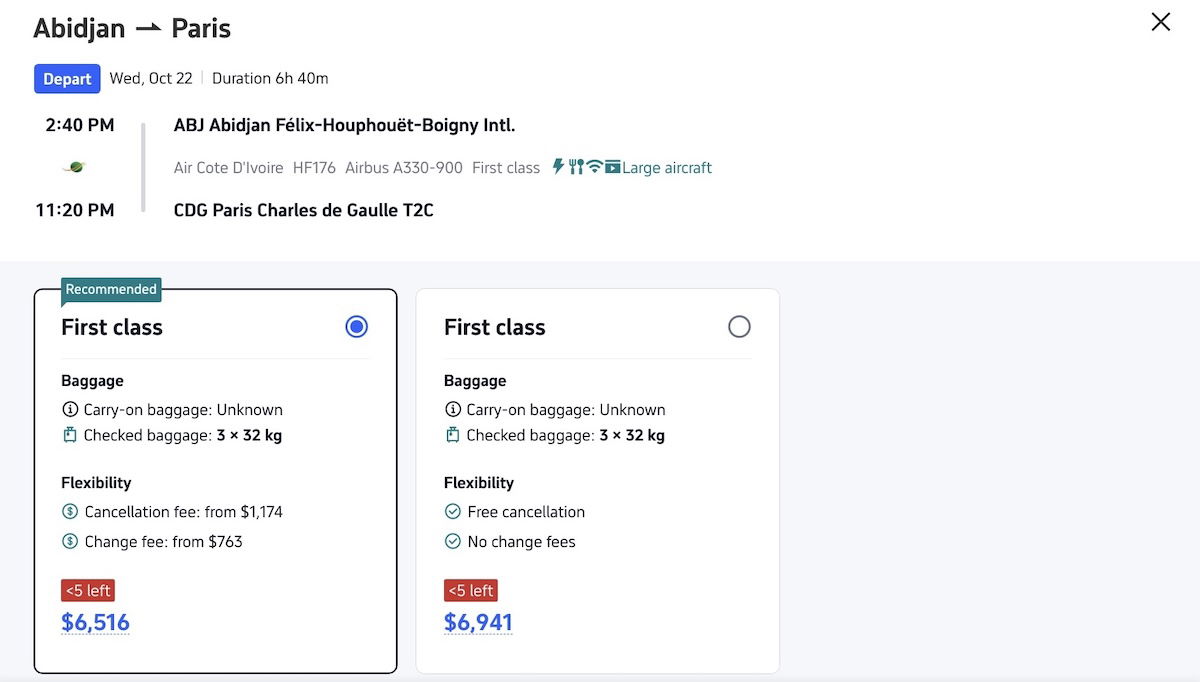This screenshot has height=682, width=1200.
Task: Click the Wi-Fi amenity icon
Action: tap(594, 167)
